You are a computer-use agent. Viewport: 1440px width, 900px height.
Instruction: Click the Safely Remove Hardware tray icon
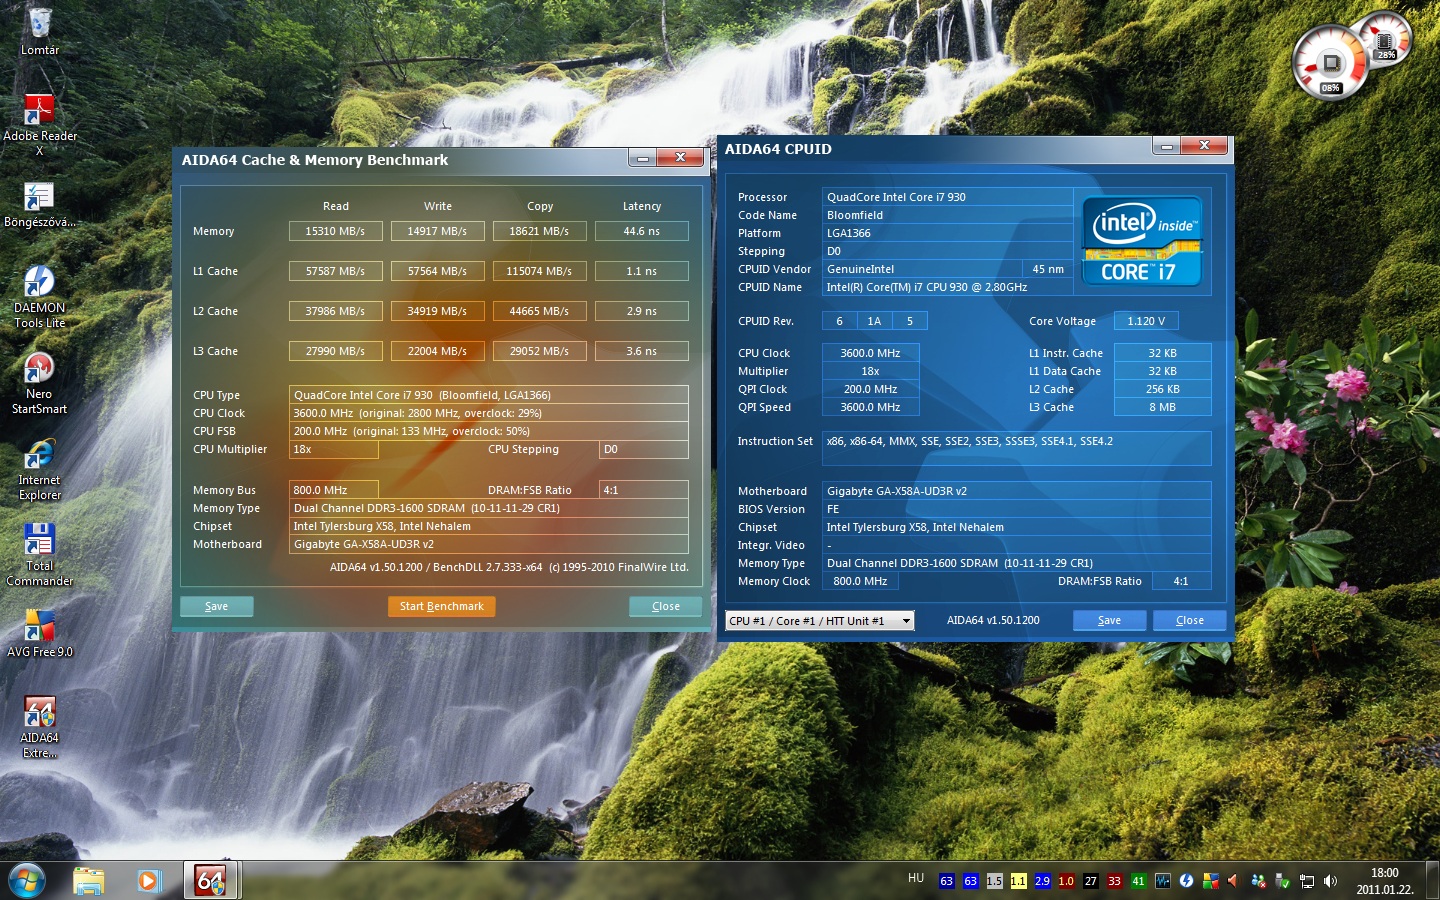1283,881
